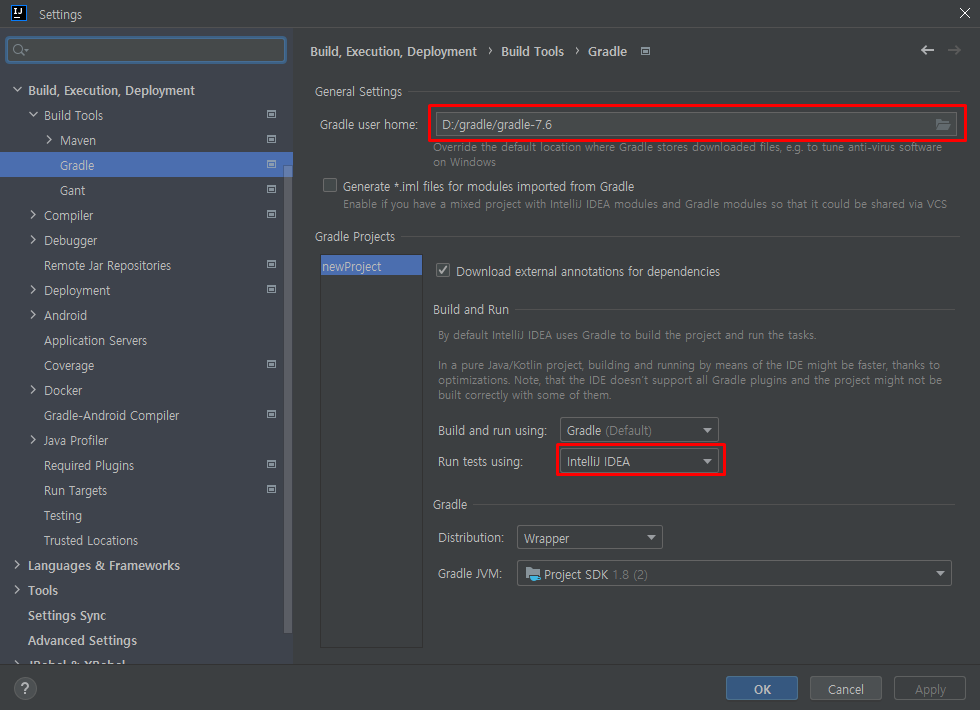Click Build Tools breadcrumb
The image size is (980, 710).
click(x=532, y=51)
